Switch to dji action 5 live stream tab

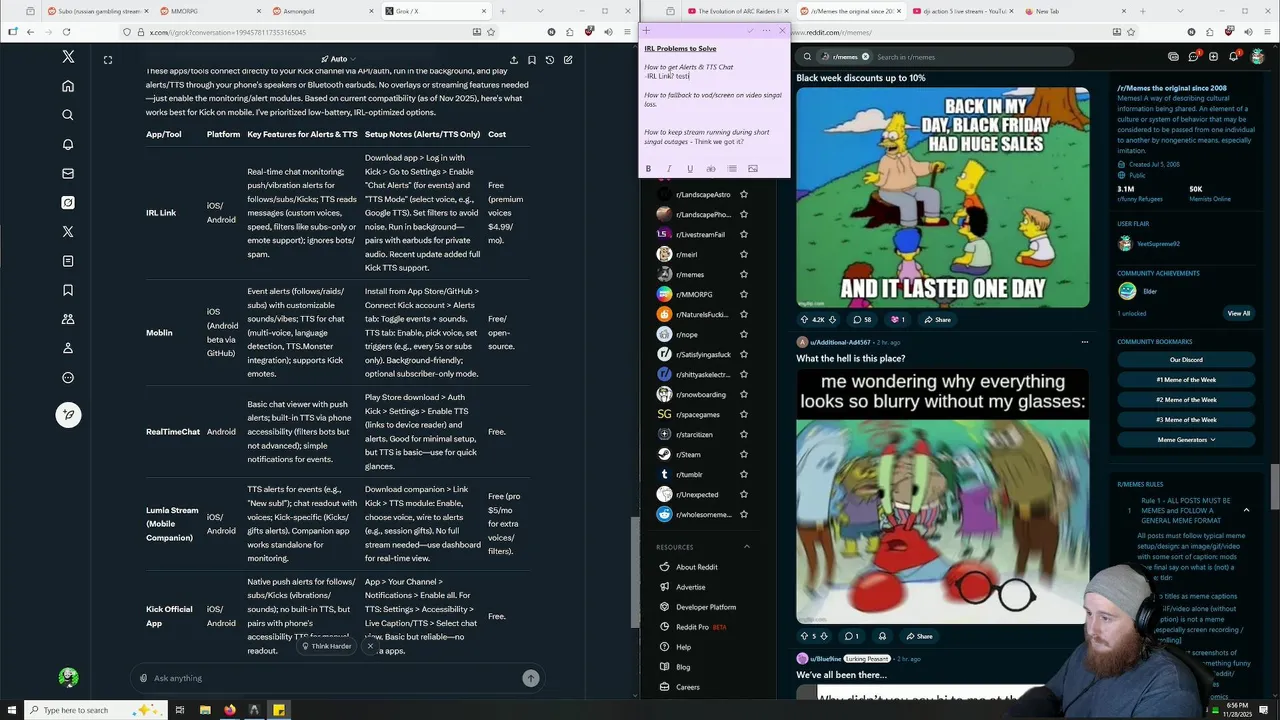pyautogui.click(x=961, y=11)
